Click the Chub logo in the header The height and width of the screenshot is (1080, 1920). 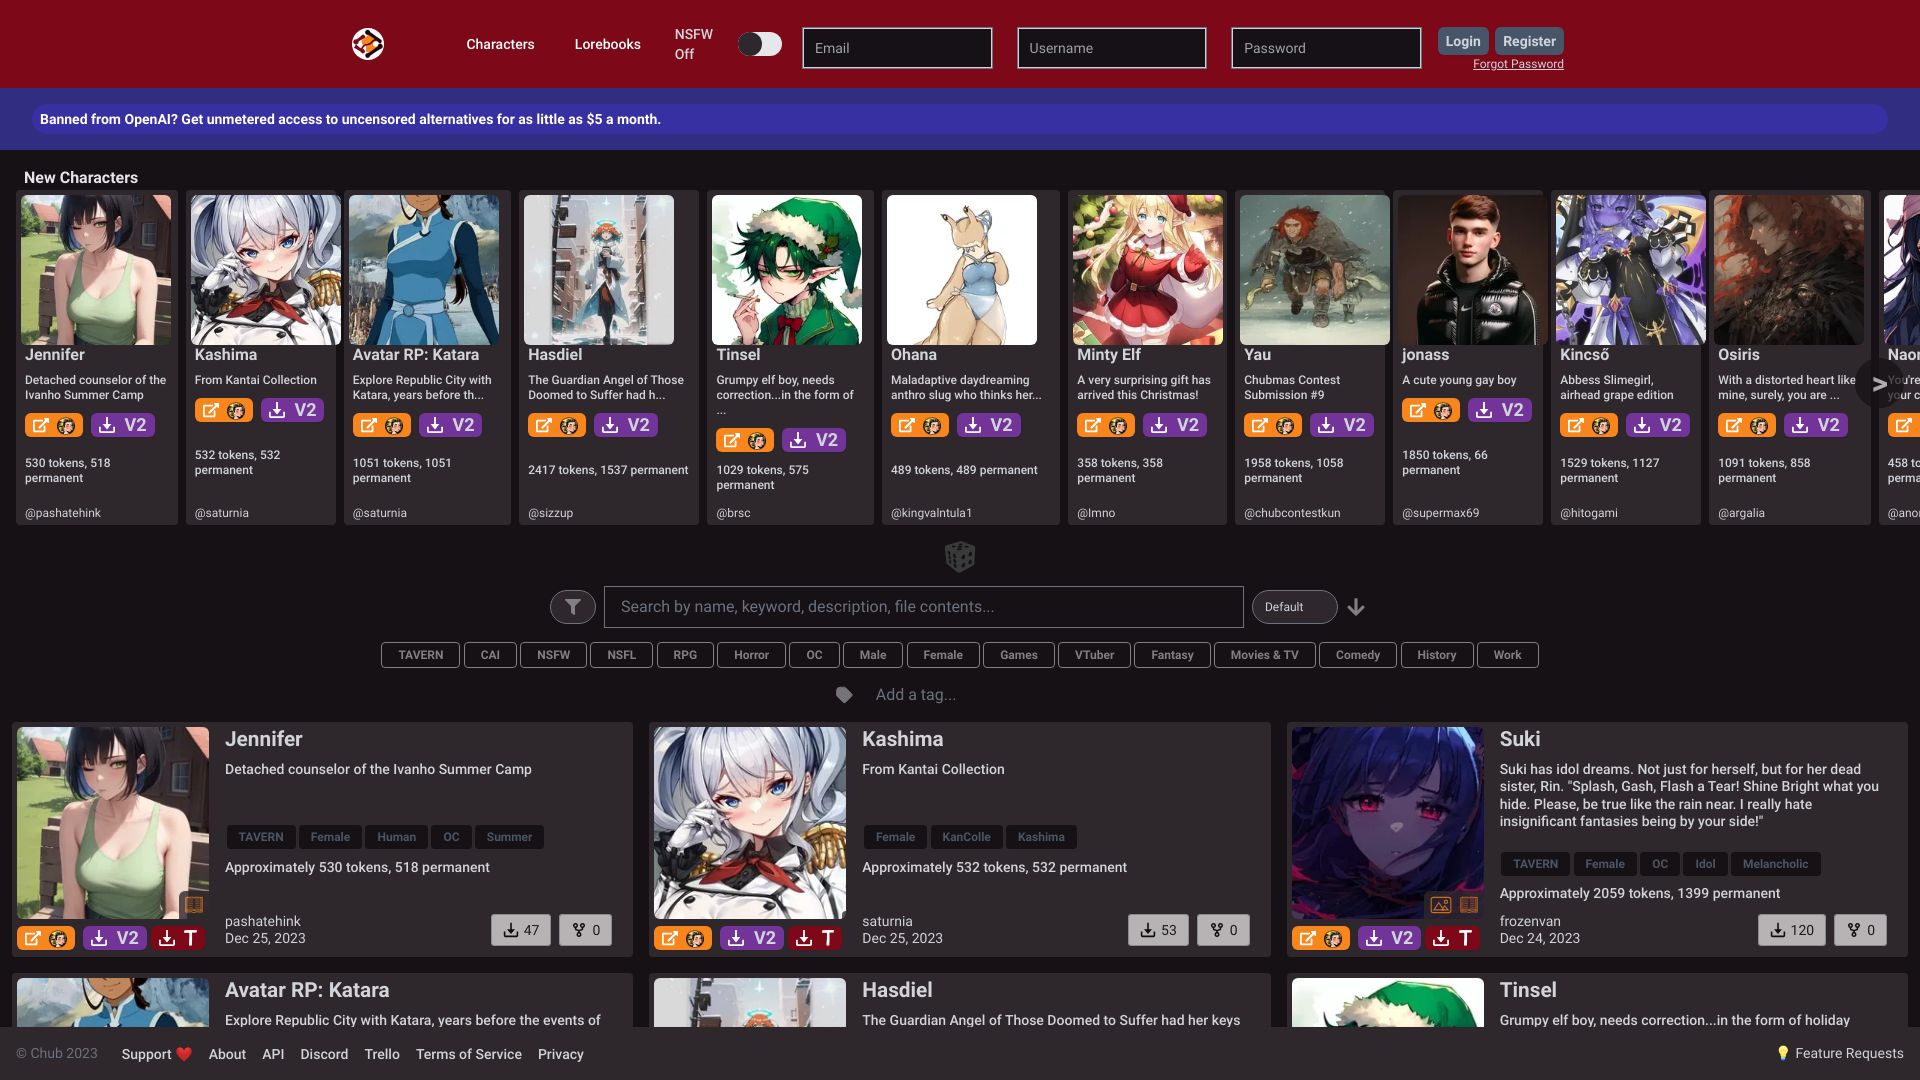[368, 43]
